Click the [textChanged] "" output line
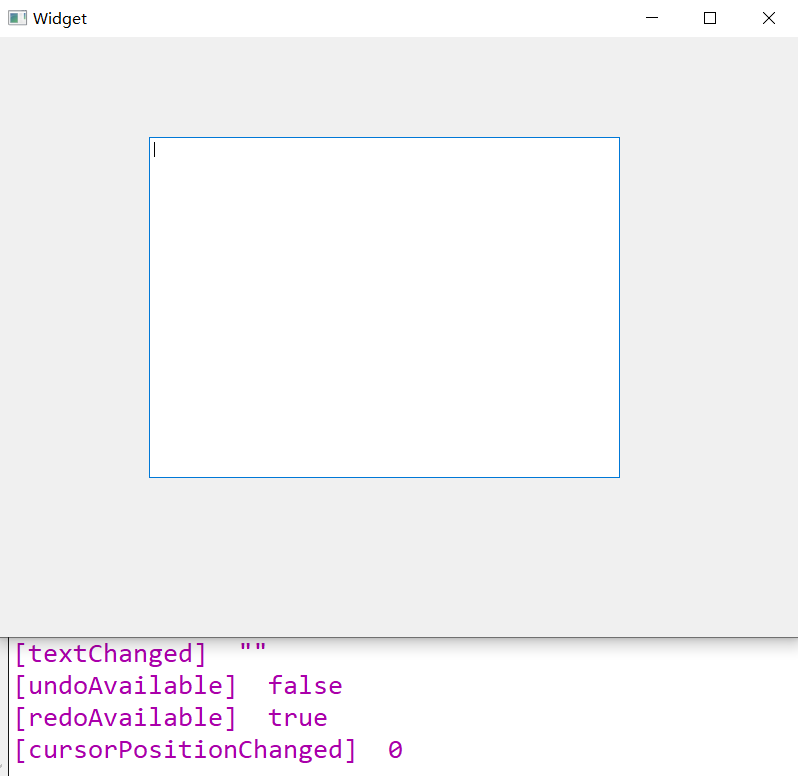 (x=140, y=653)
